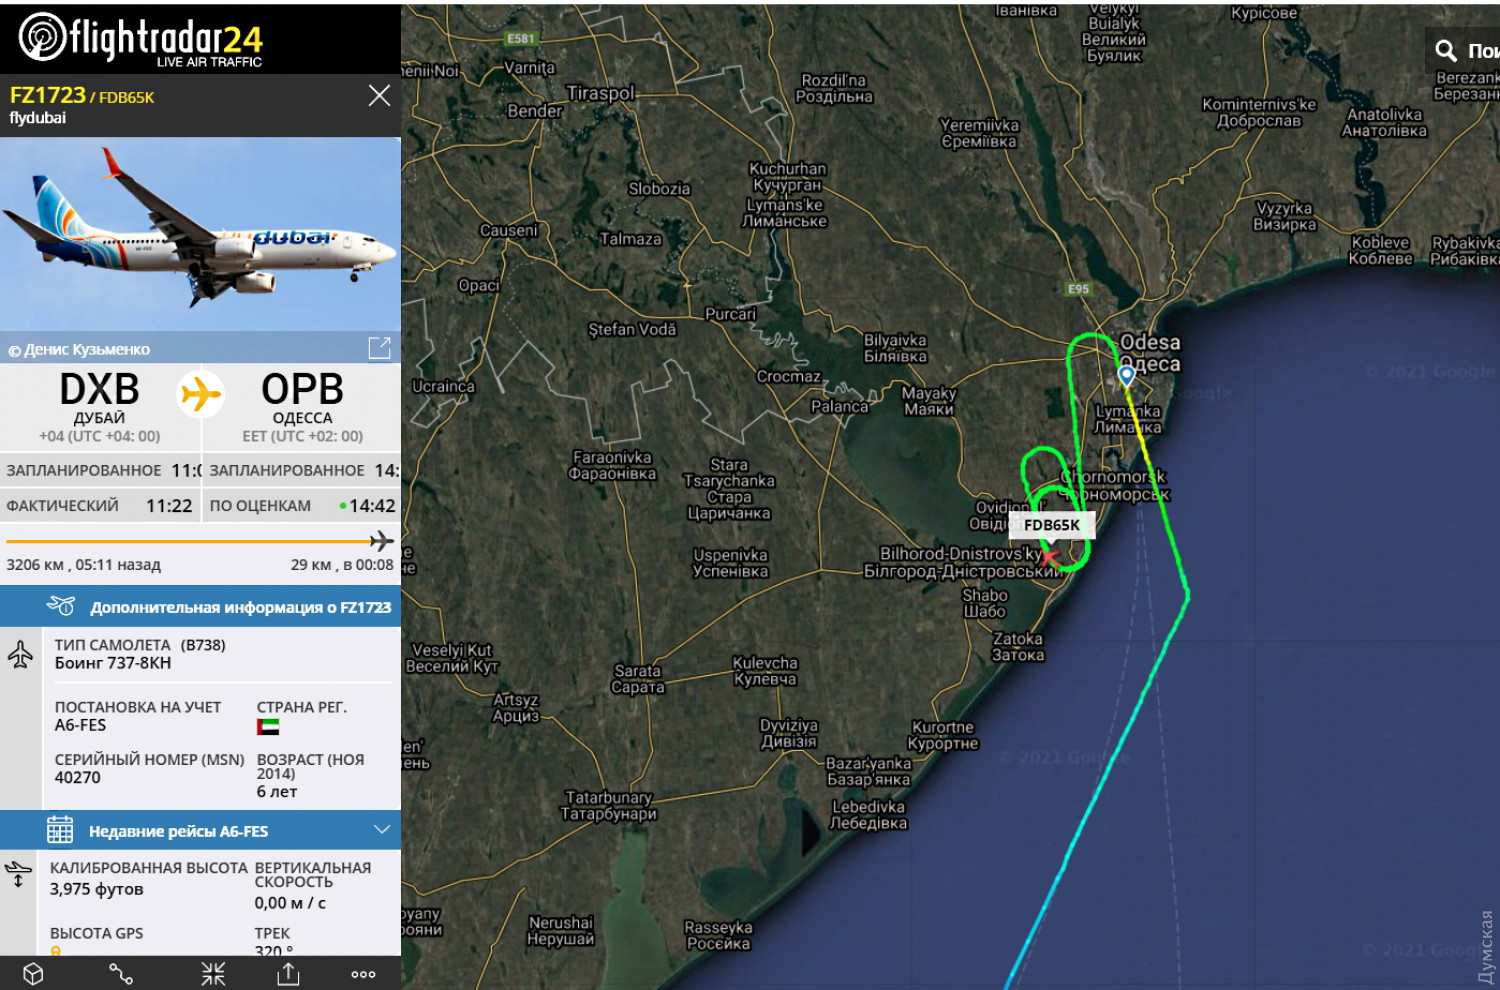1500x990 pixels.
Task: Click the chevron next to A6-FES flights
Action: pyautogui.click(x=381, y=830)
